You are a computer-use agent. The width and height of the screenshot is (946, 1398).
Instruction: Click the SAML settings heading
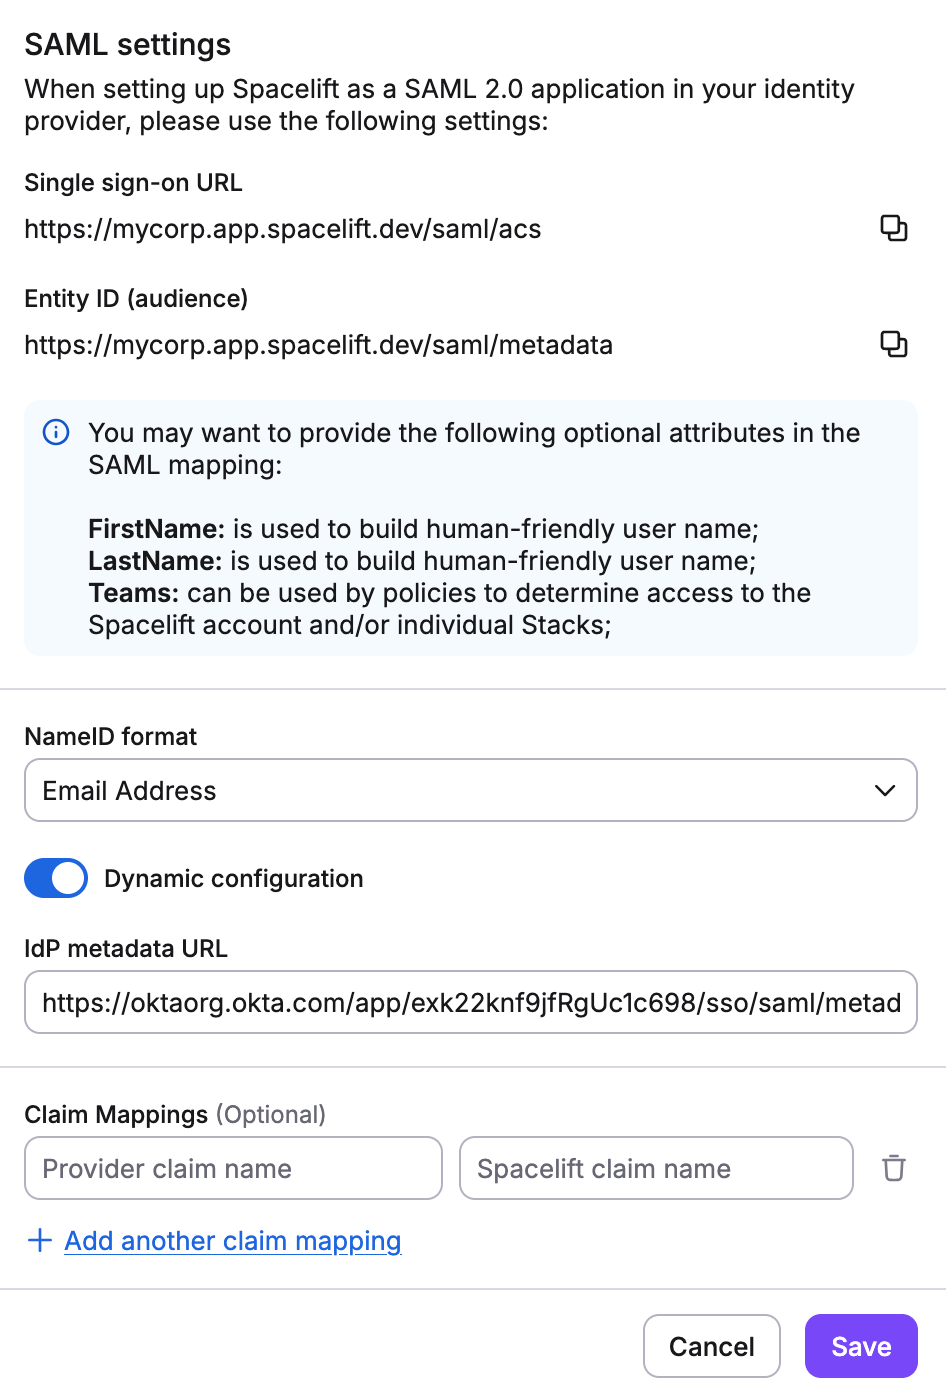pos(128,45)
